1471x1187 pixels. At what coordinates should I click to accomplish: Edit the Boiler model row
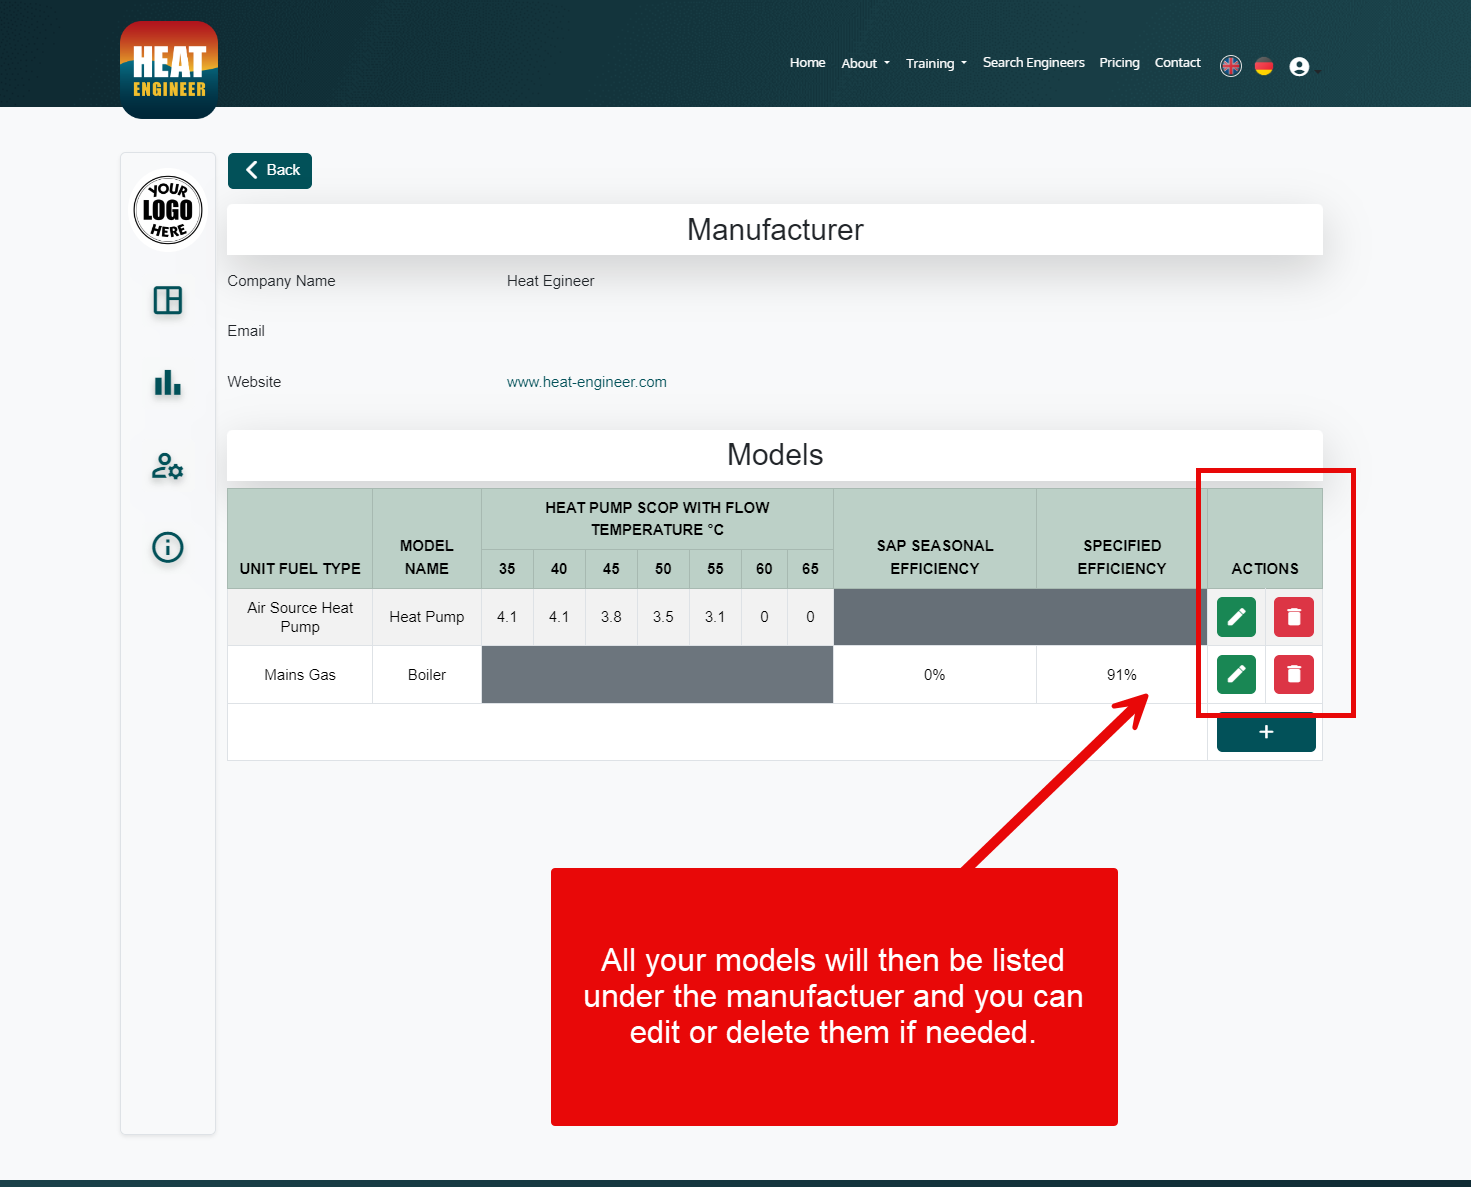click(x=1236, y=674)
